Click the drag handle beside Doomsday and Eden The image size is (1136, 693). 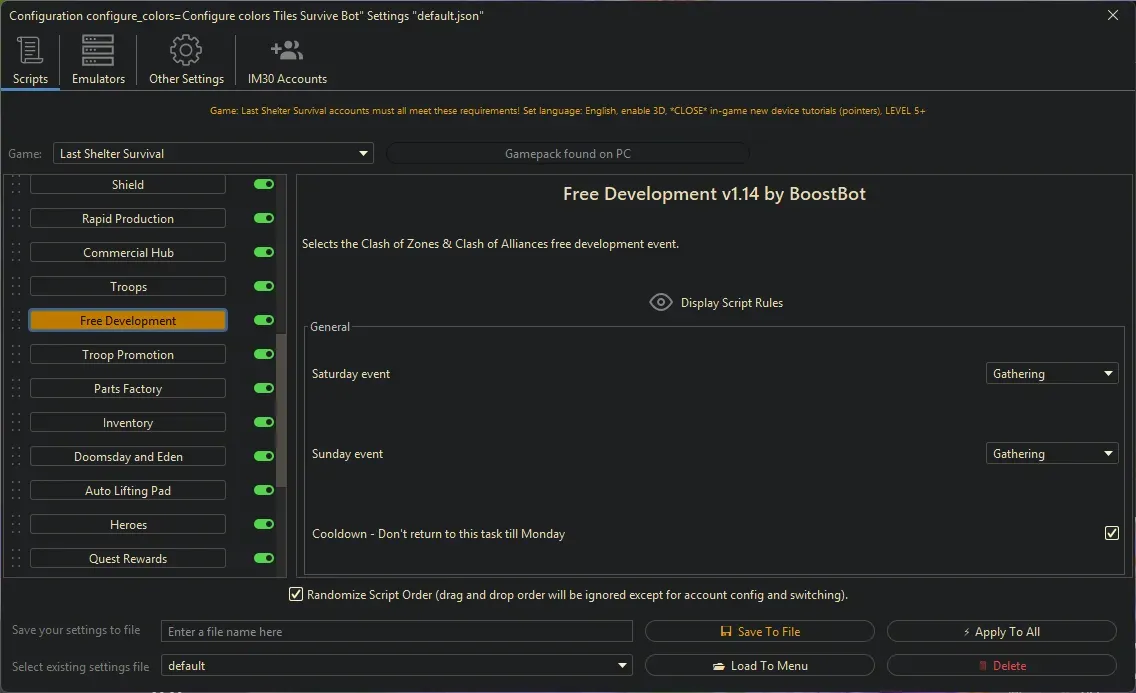point(16,457)
